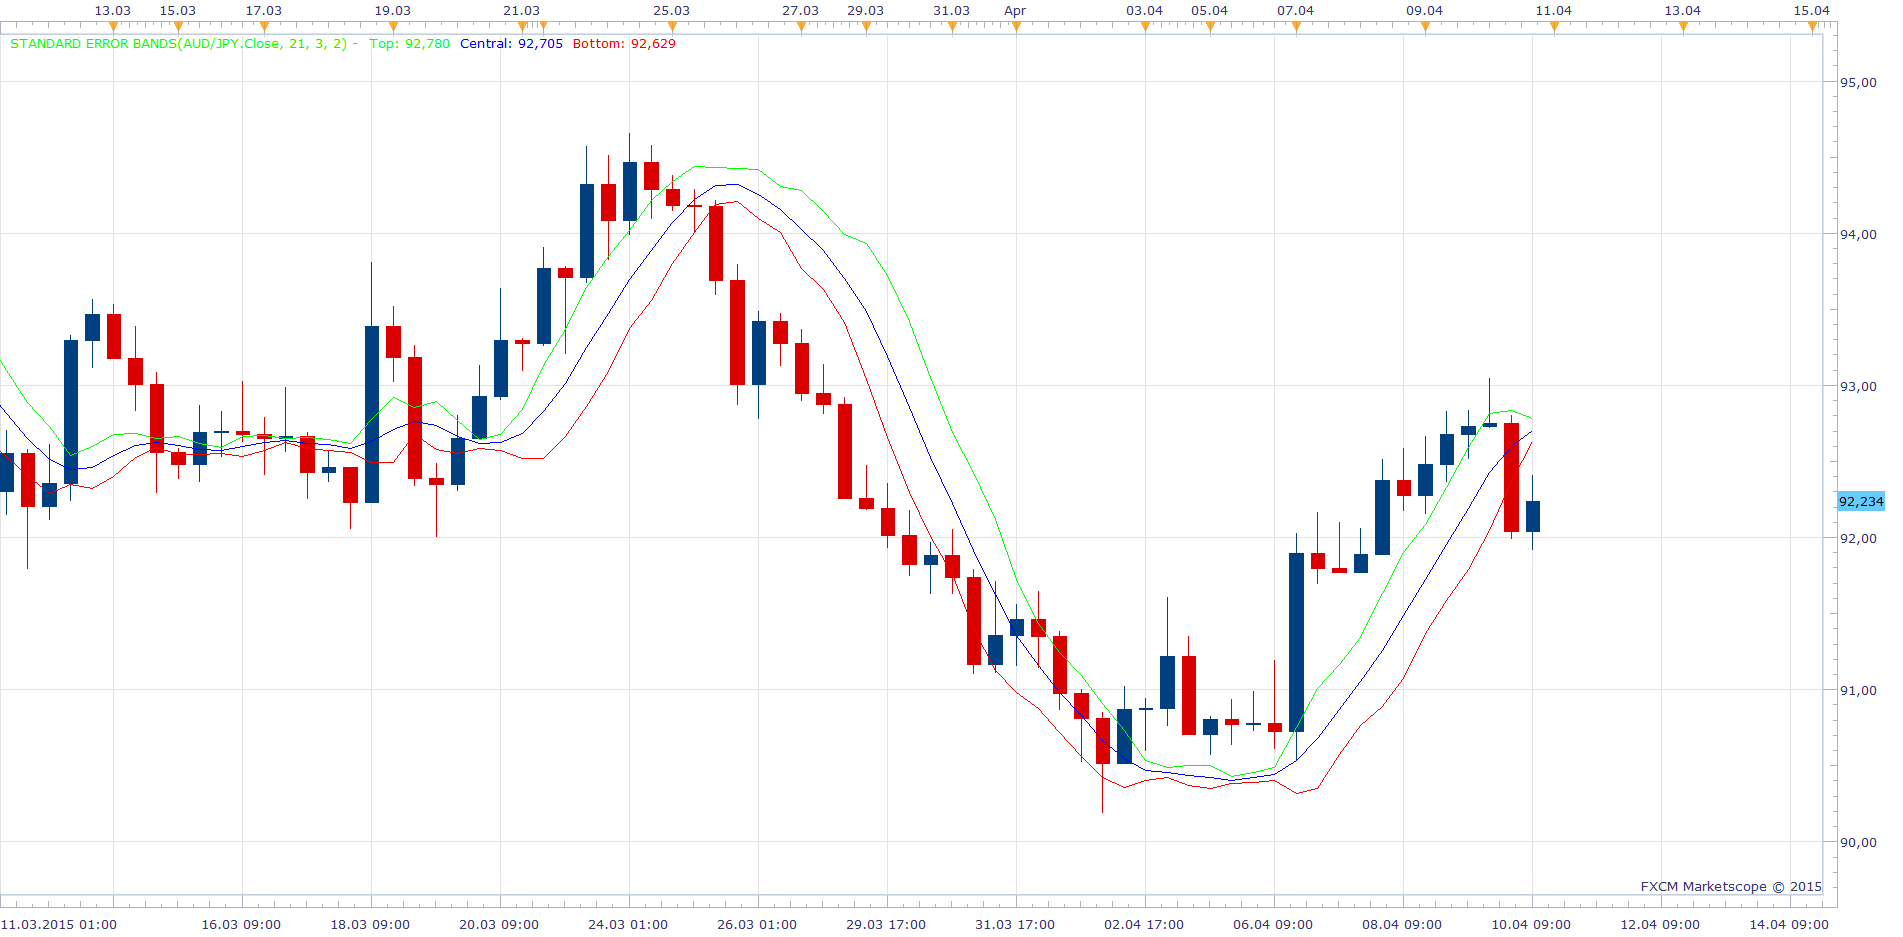Screen dimensions: 1903x937
Task: Click the 92,00 price axis label
Action: [1859, 539]
